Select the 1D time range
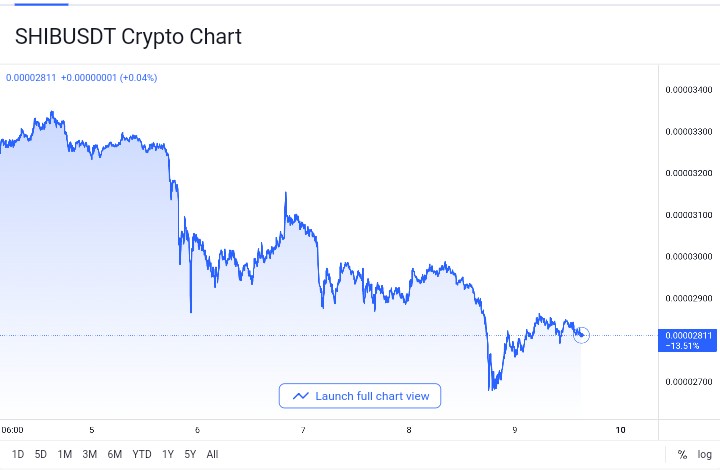720x471 pixels. pos(17,454)
